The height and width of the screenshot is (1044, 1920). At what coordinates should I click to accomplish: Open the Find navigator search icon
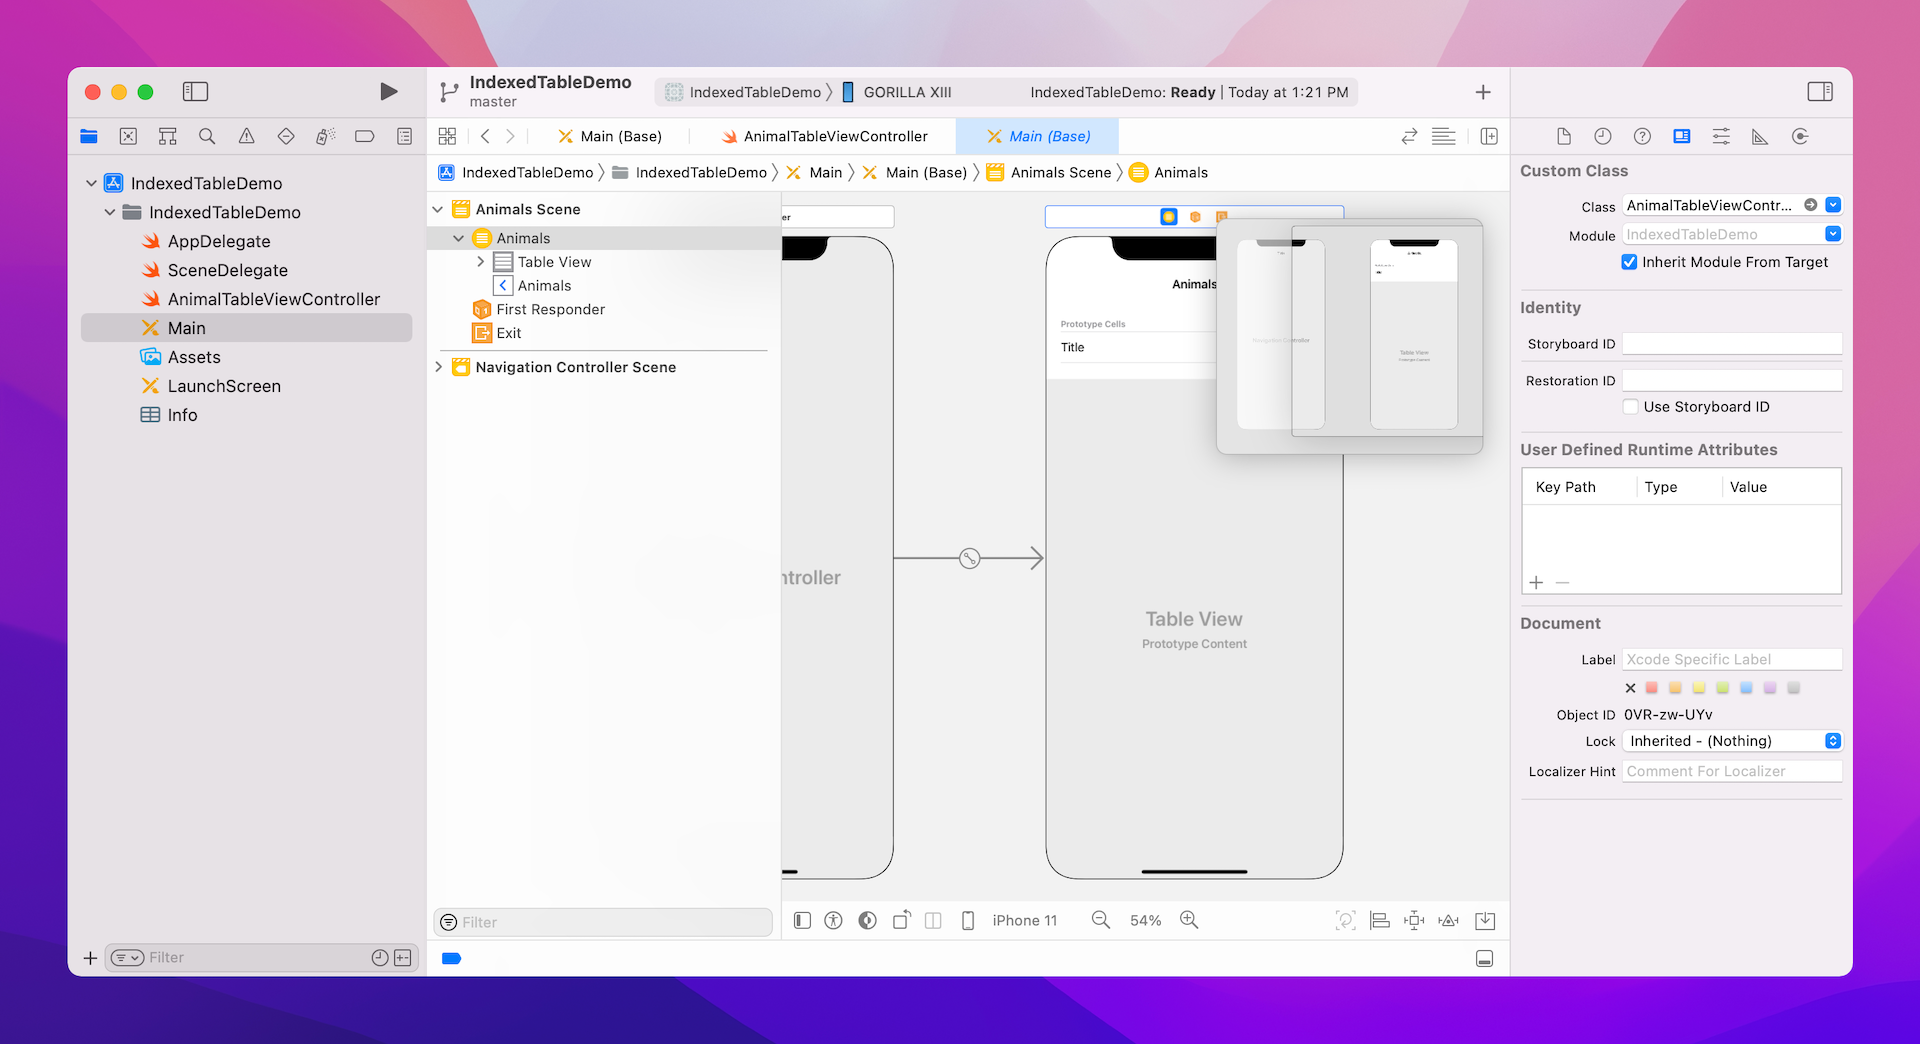pos(207,137)
